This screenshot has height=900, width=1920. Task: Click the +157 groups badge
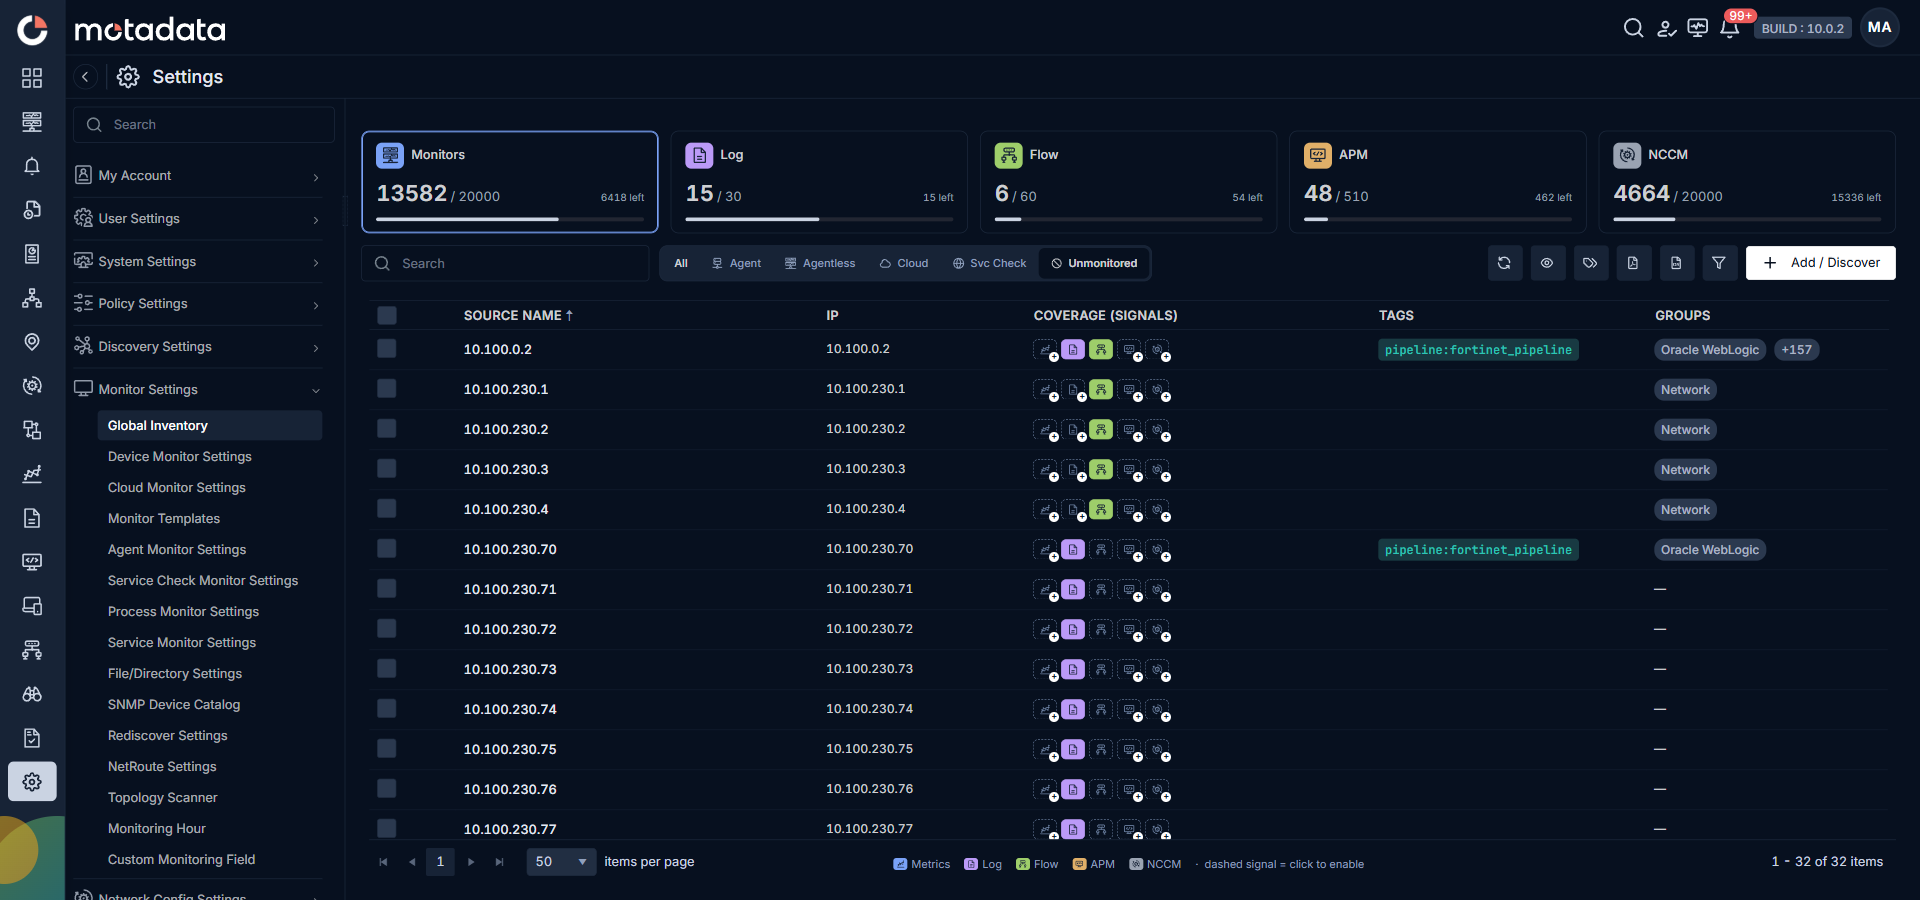click(1797, 350)
